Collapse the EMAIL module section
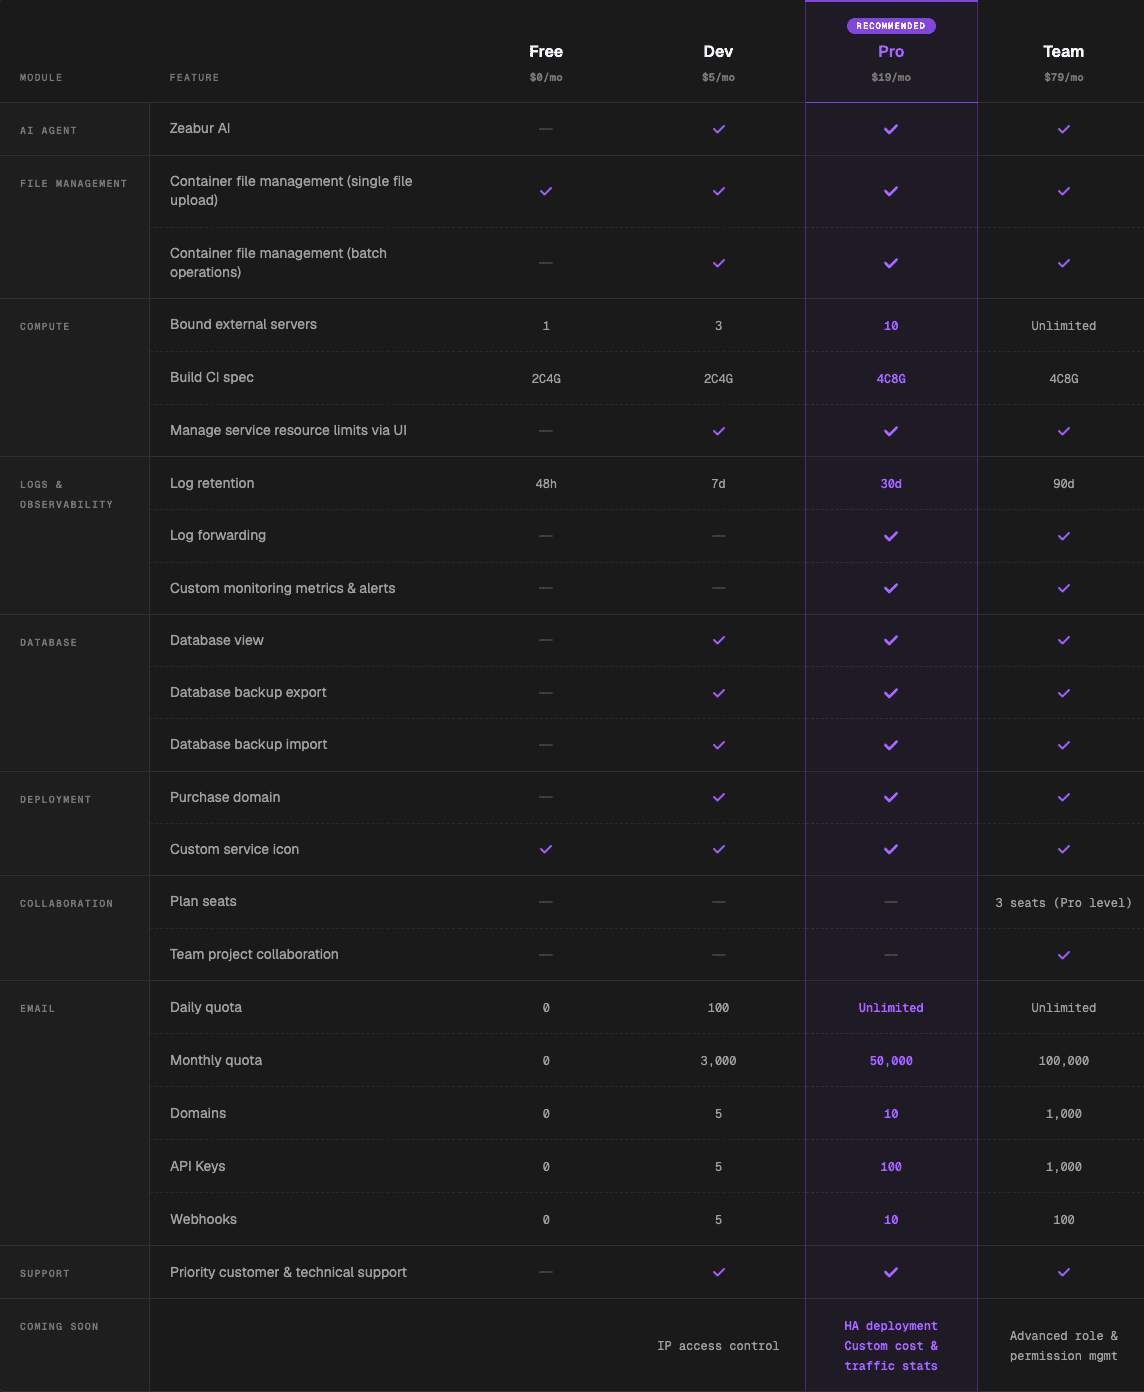The image size is (1144, 1392). pyautogui.click(x=37, y=1008)
